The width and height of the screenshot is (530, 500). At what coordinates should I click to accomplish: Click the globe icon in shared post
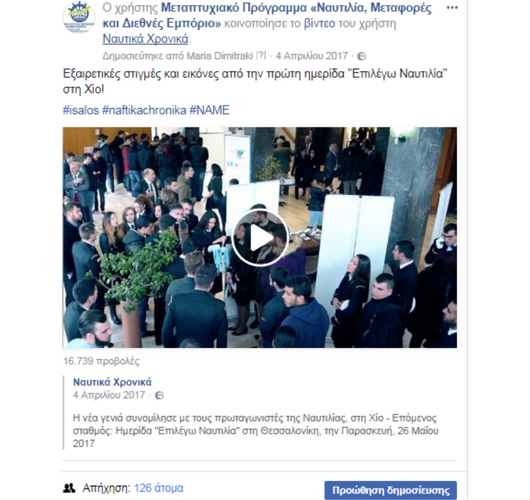[x=159, y=395]
